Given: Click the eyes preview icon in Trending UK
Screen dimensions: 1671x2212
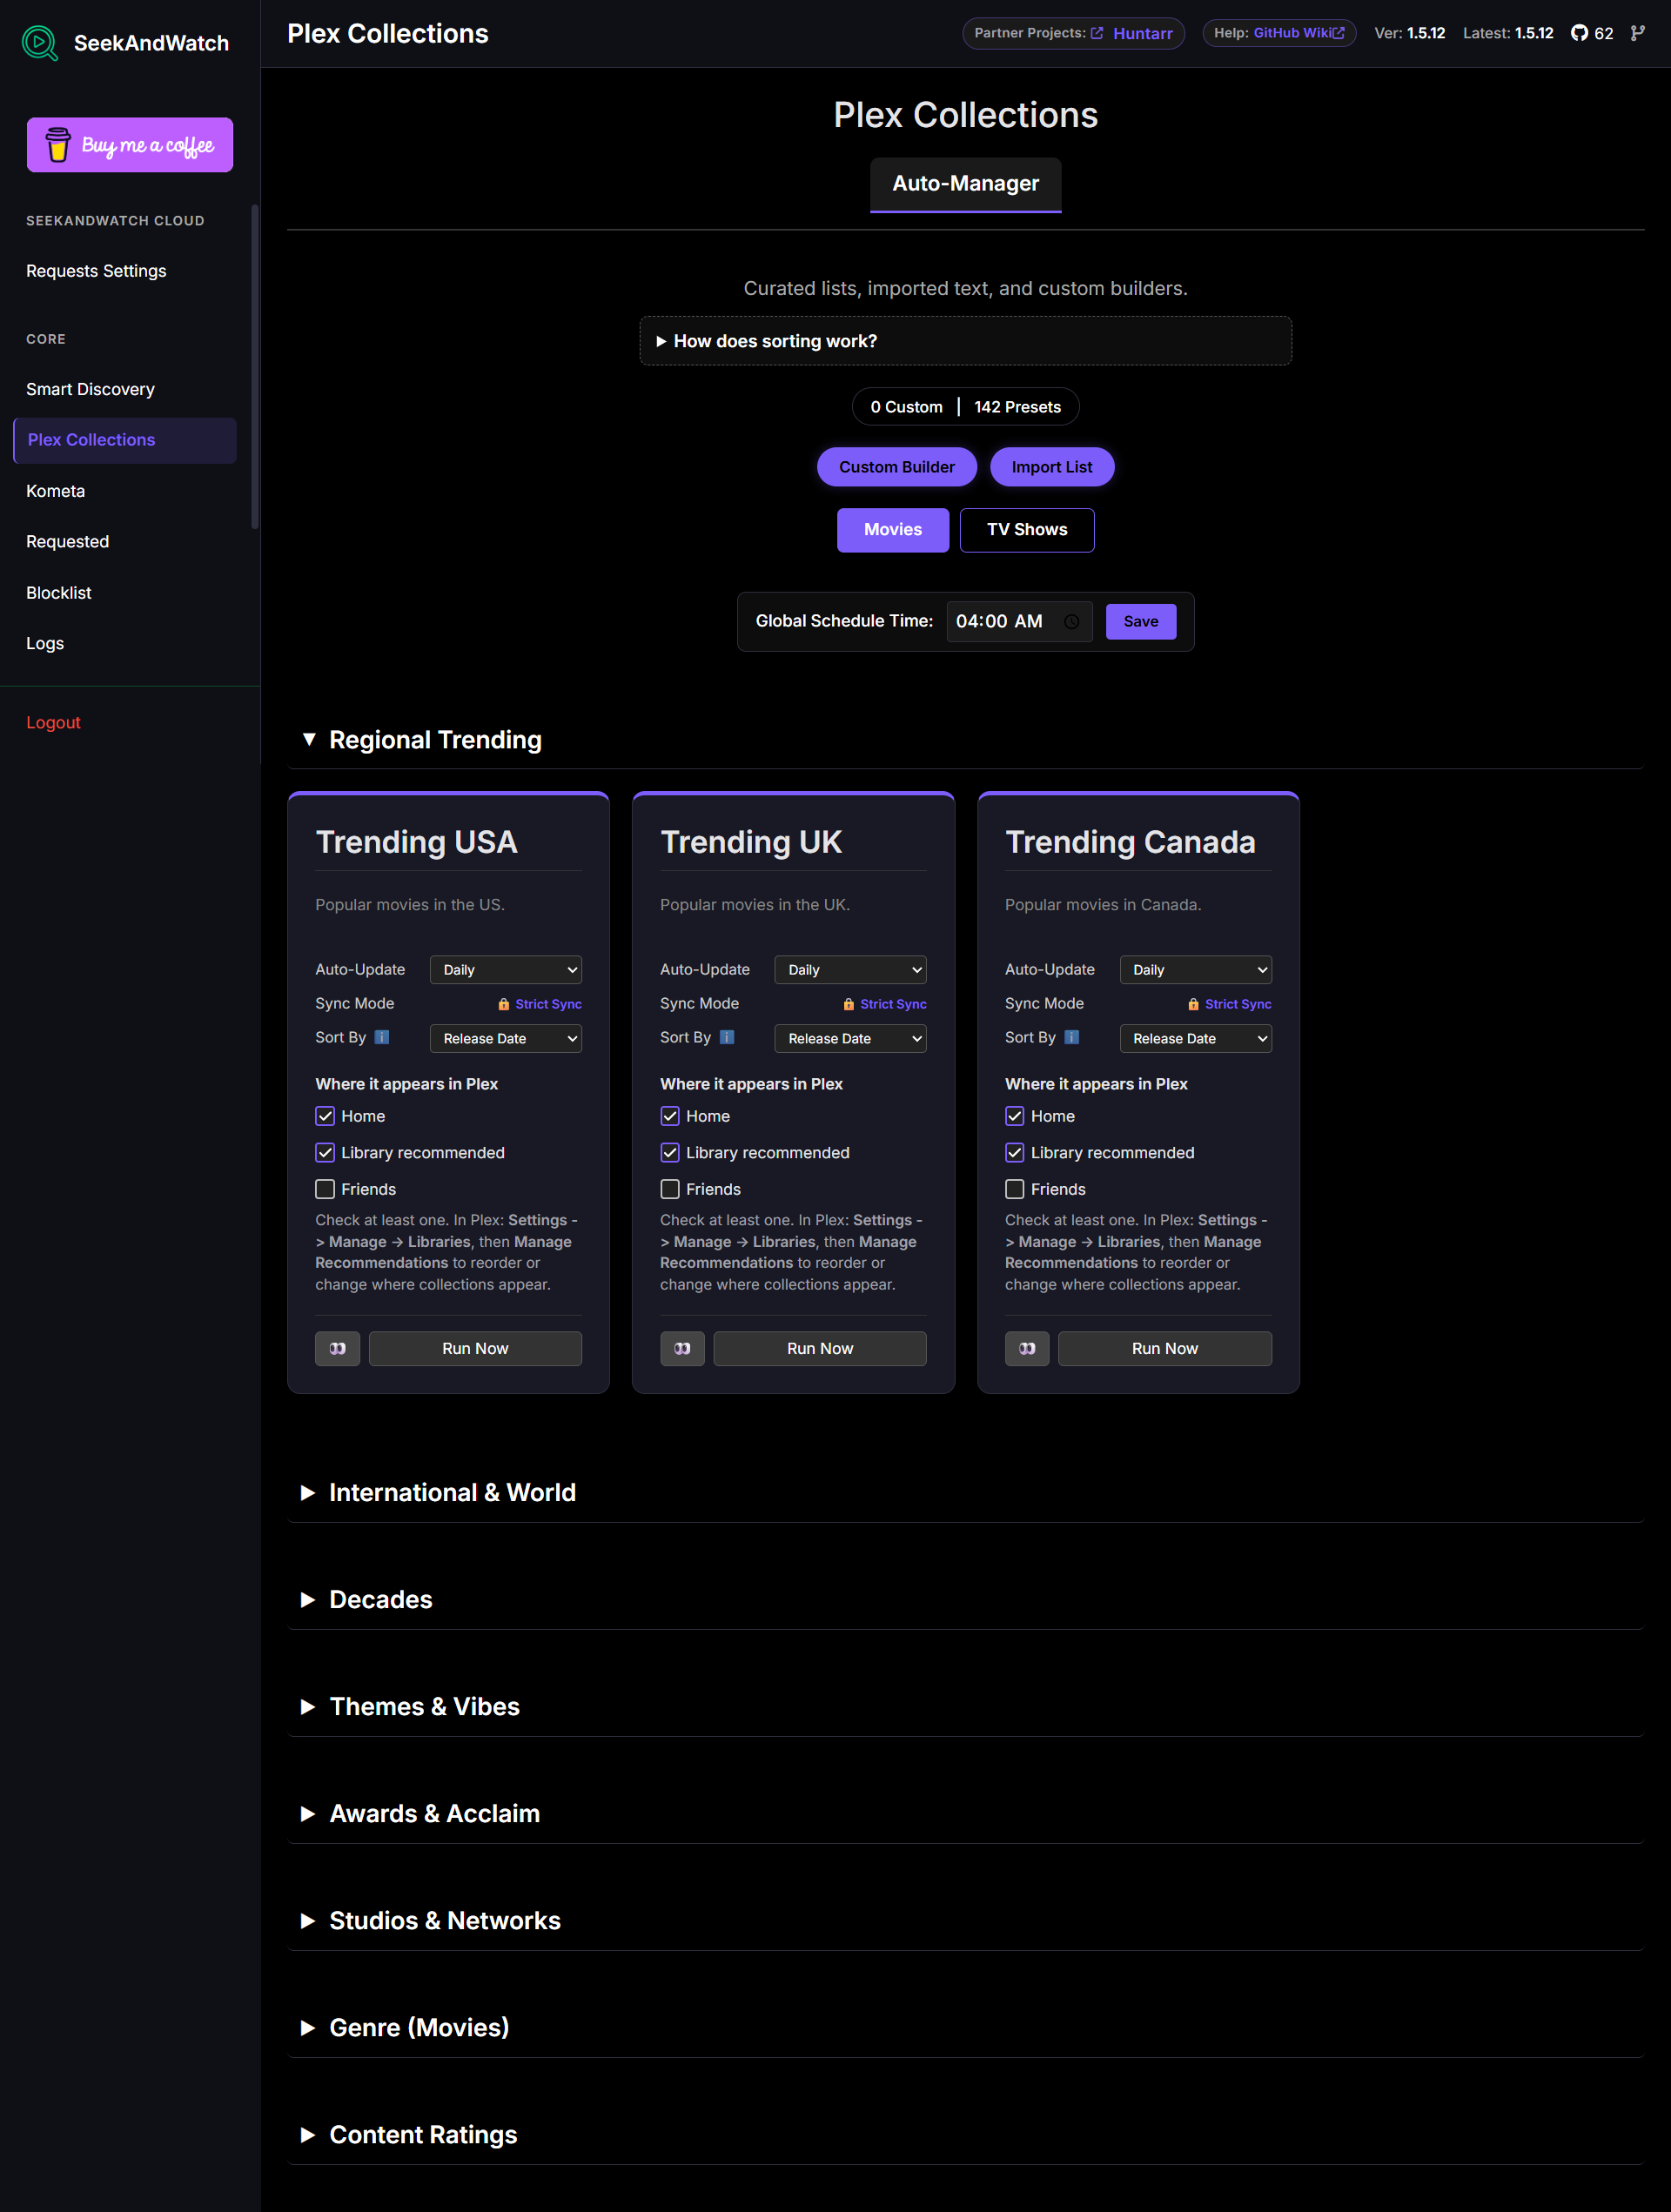Looking at the screenshot, I should pos(683,1348).
